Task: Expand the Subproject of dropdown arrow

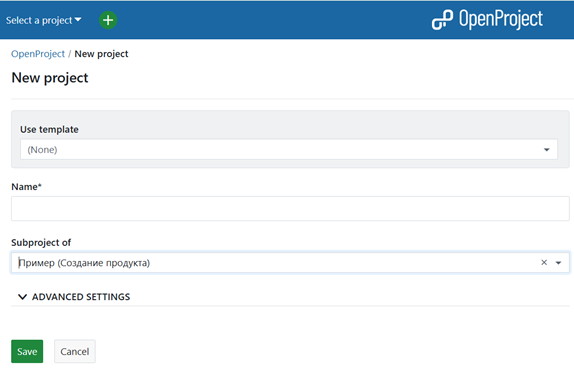Action: click(x=559, y=263)
